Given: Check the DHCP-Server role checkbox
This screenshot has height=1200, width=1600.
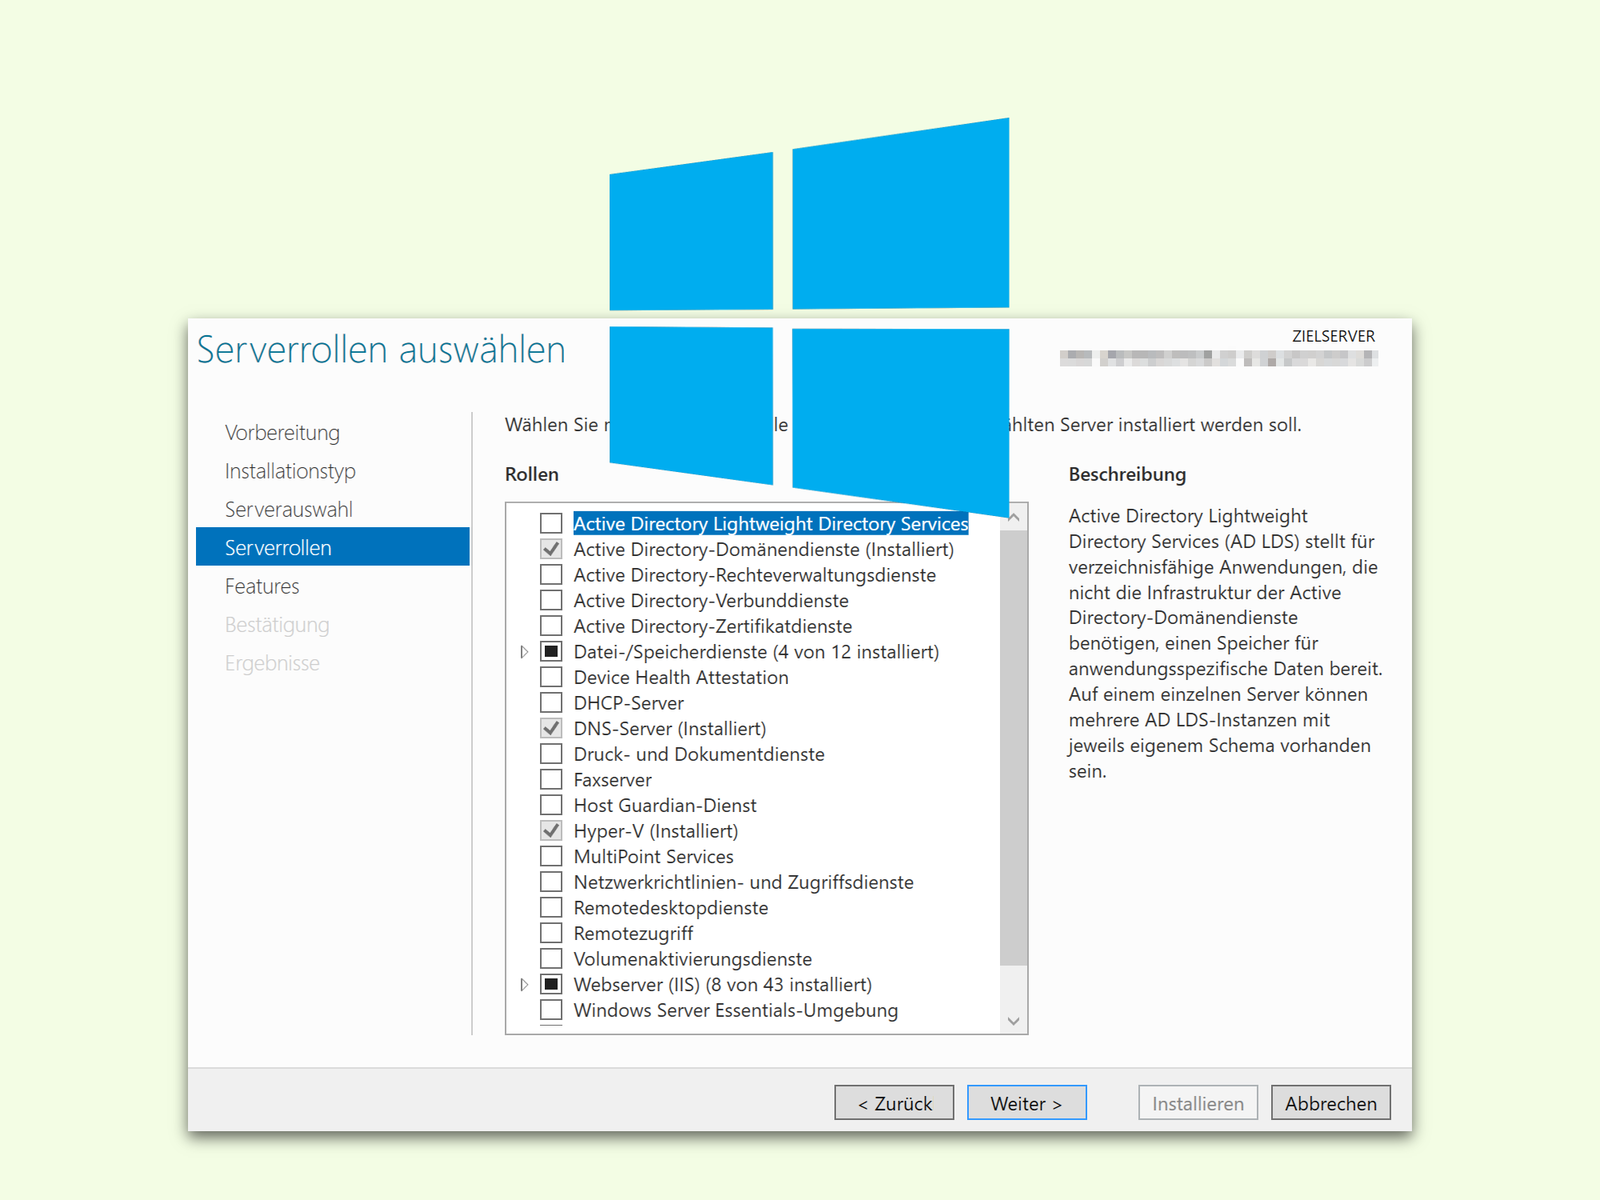Looking at the screenshot, I should (551, 703).
